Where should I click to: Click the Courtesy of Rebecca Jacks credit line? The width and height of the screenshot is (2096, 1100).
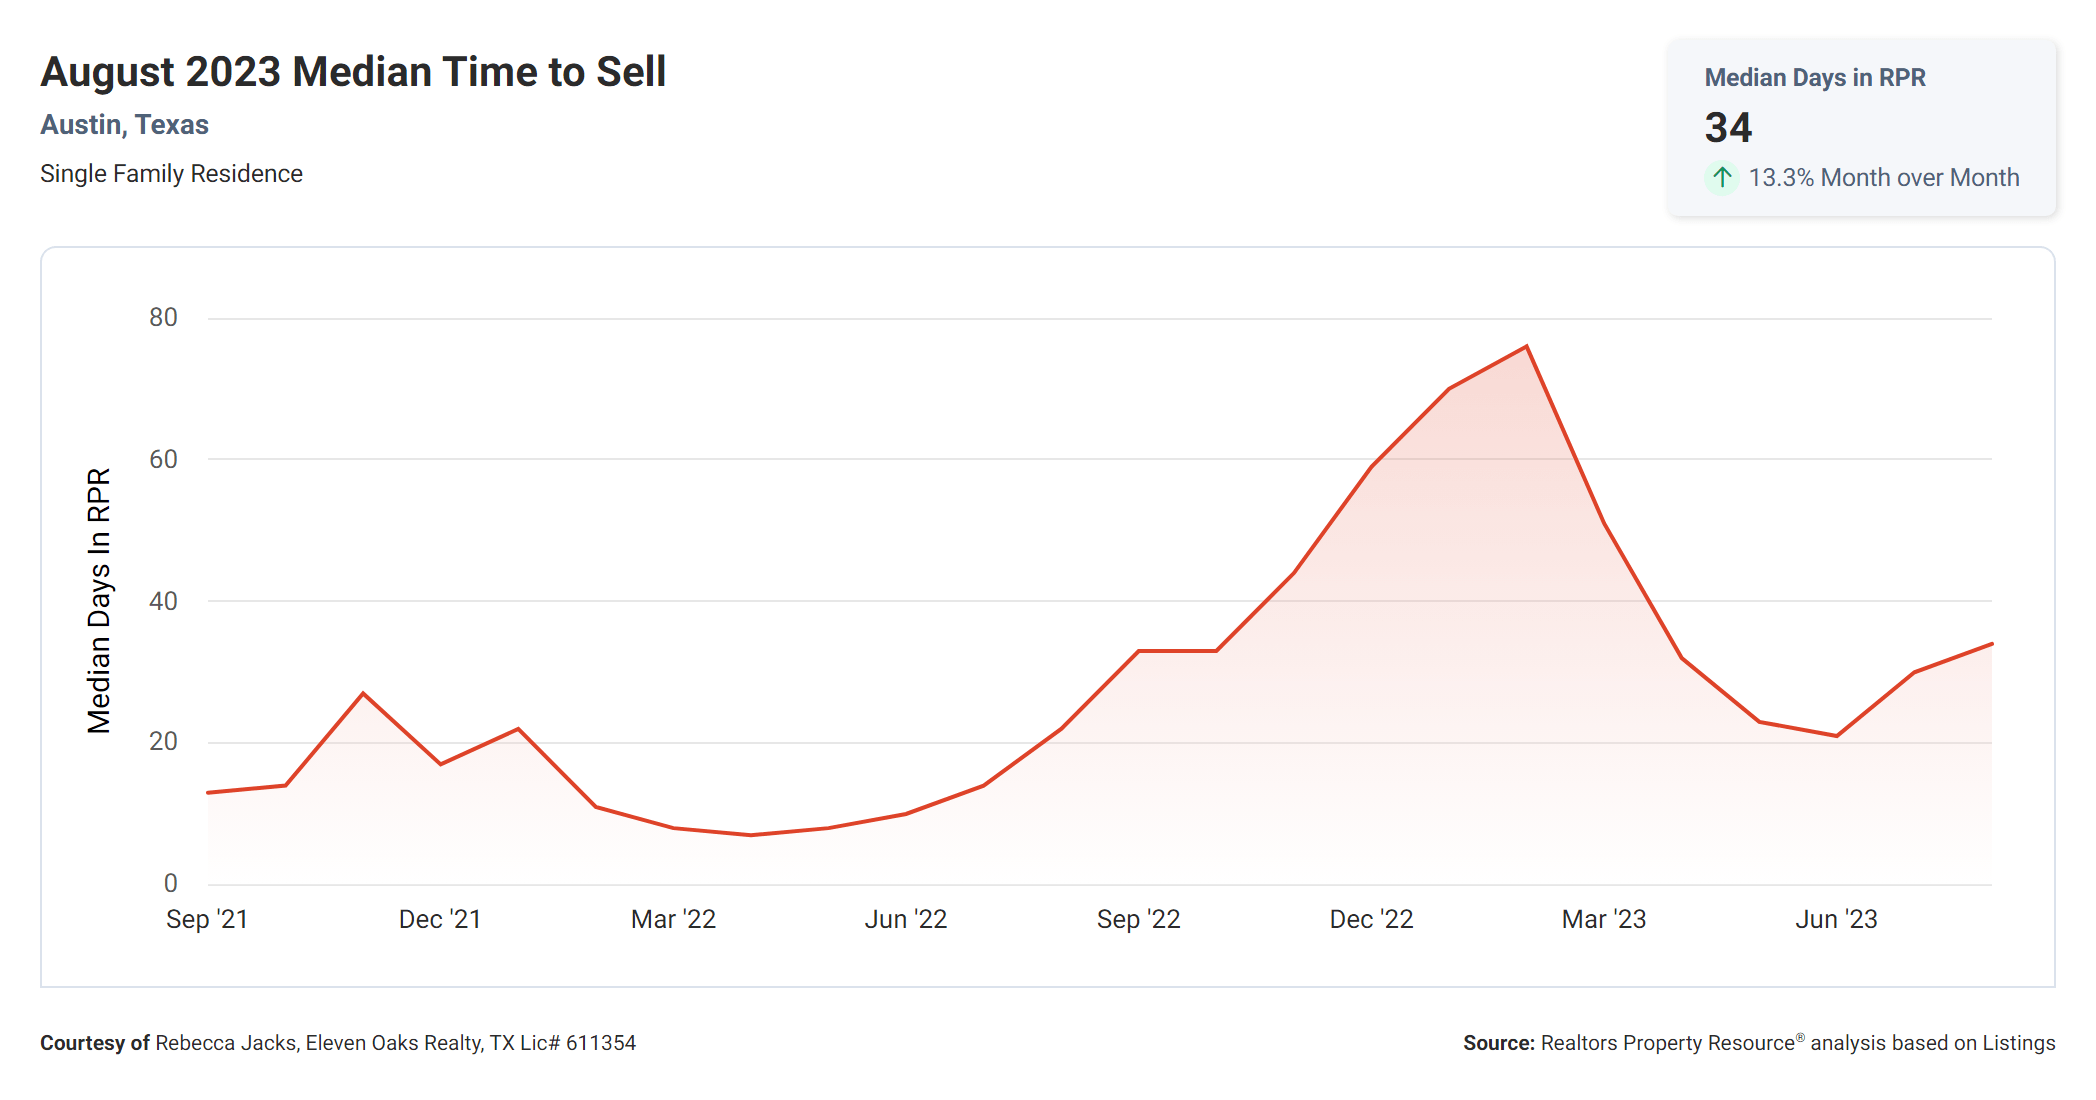338,1043
